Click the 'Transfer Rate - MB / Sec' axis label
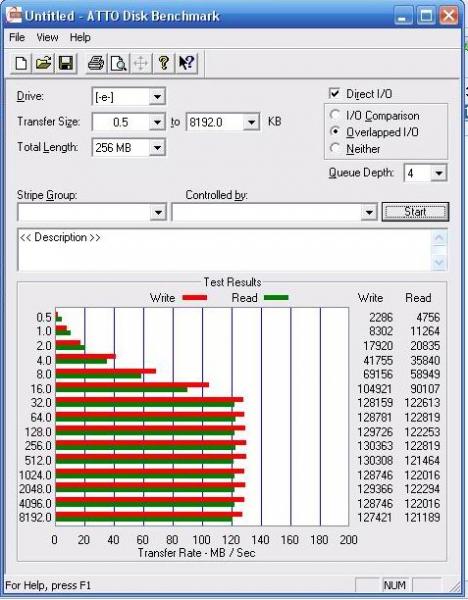The image size is (468, 600). click(196, 553)
